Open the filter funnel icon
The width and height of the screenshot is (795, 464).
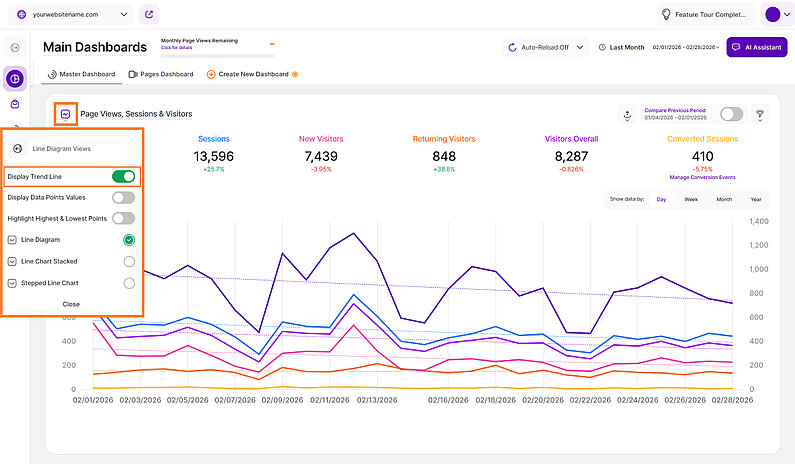[760, 114]
